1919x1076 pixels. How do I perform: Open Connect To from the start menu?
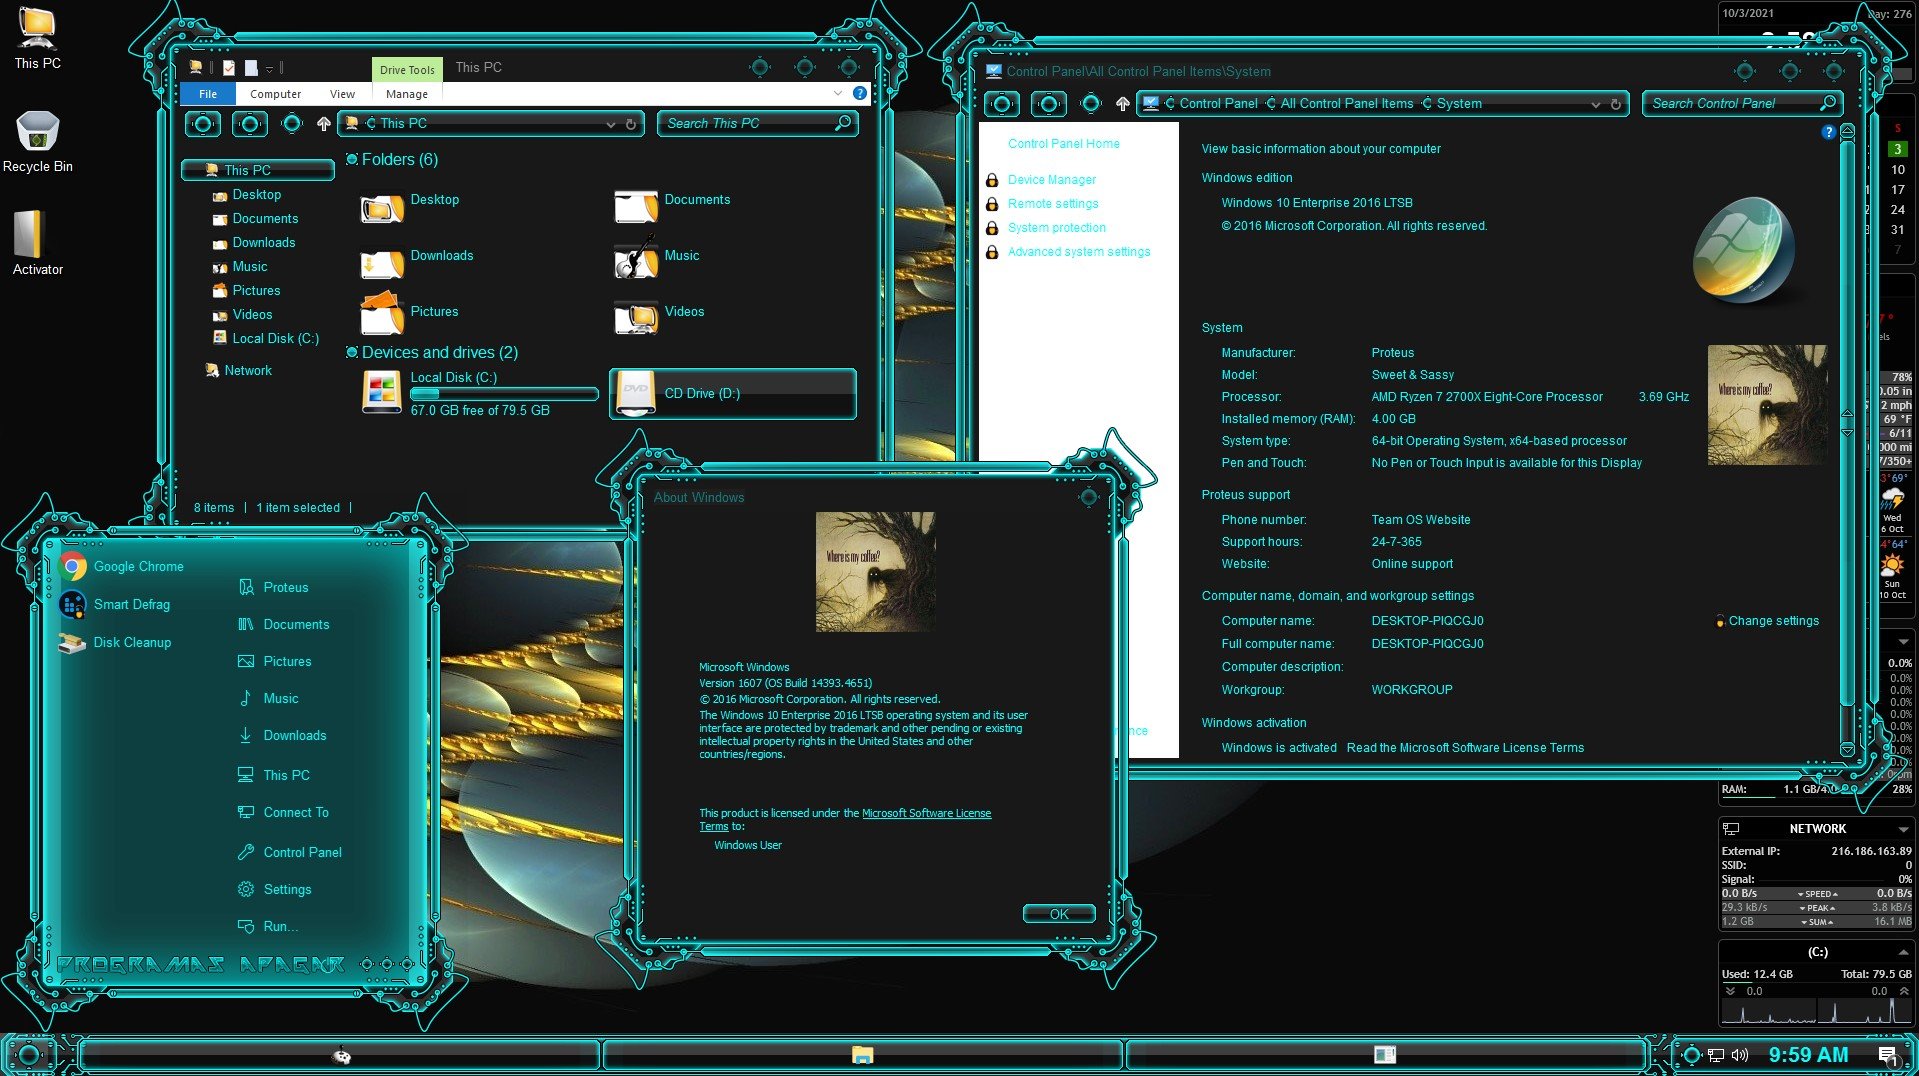pyautogui.click(x=283, y=812)
